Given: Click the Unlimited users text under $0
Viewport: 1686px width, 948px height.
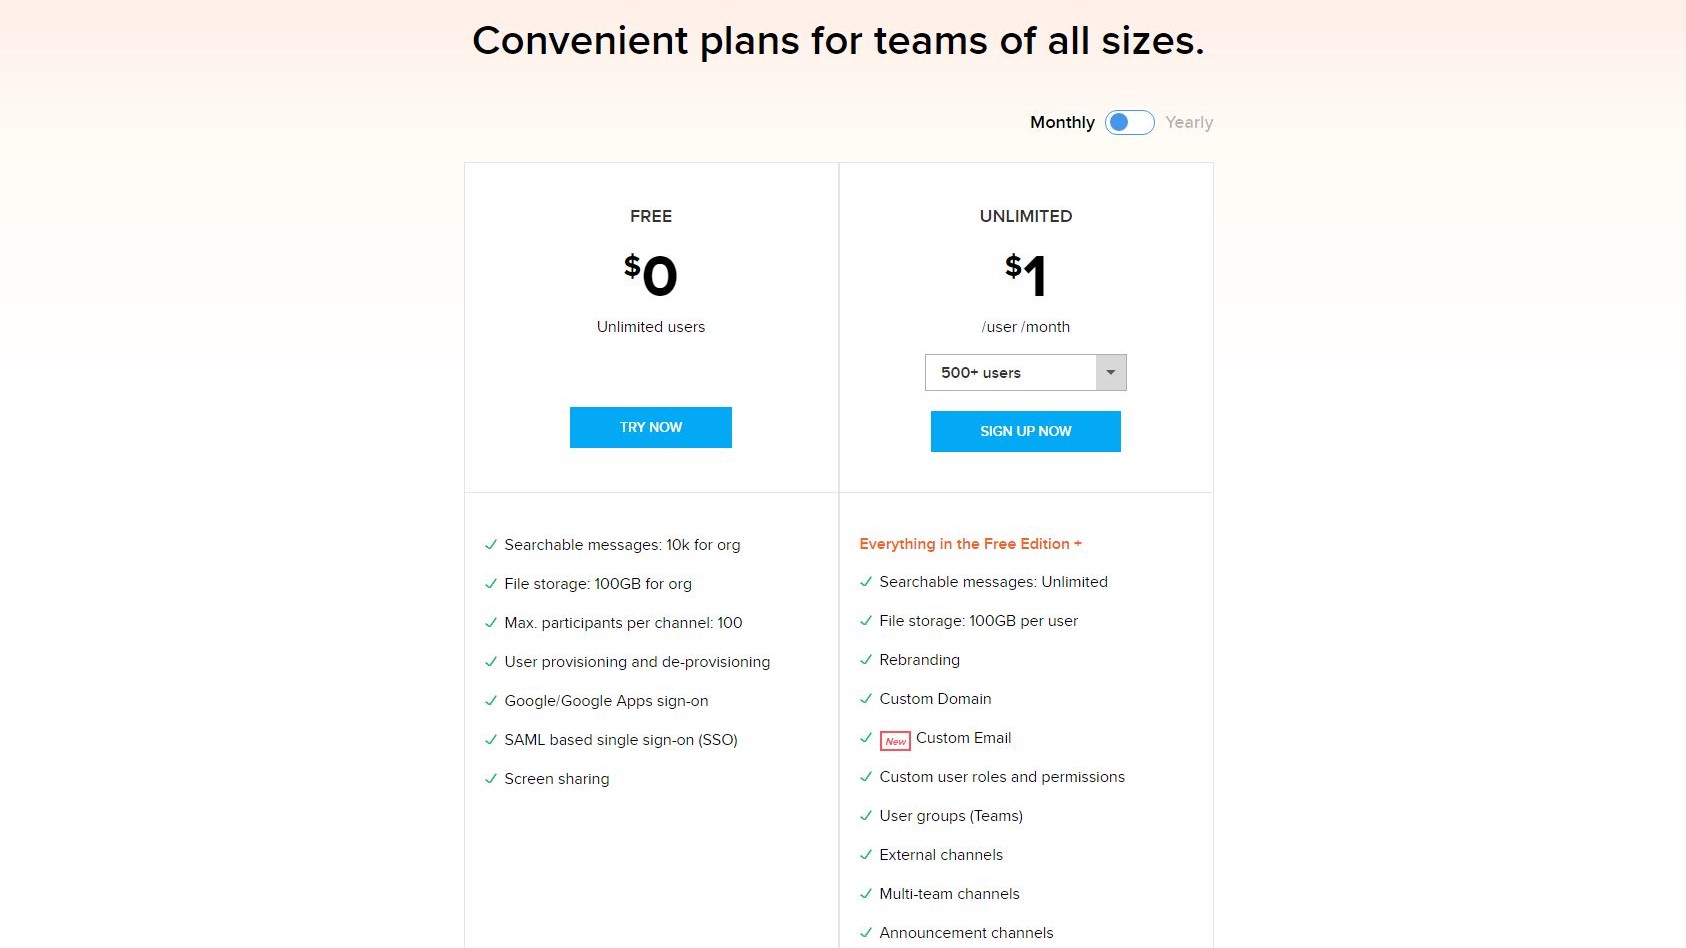Looking at the screenshot, I should coord(650,327).
